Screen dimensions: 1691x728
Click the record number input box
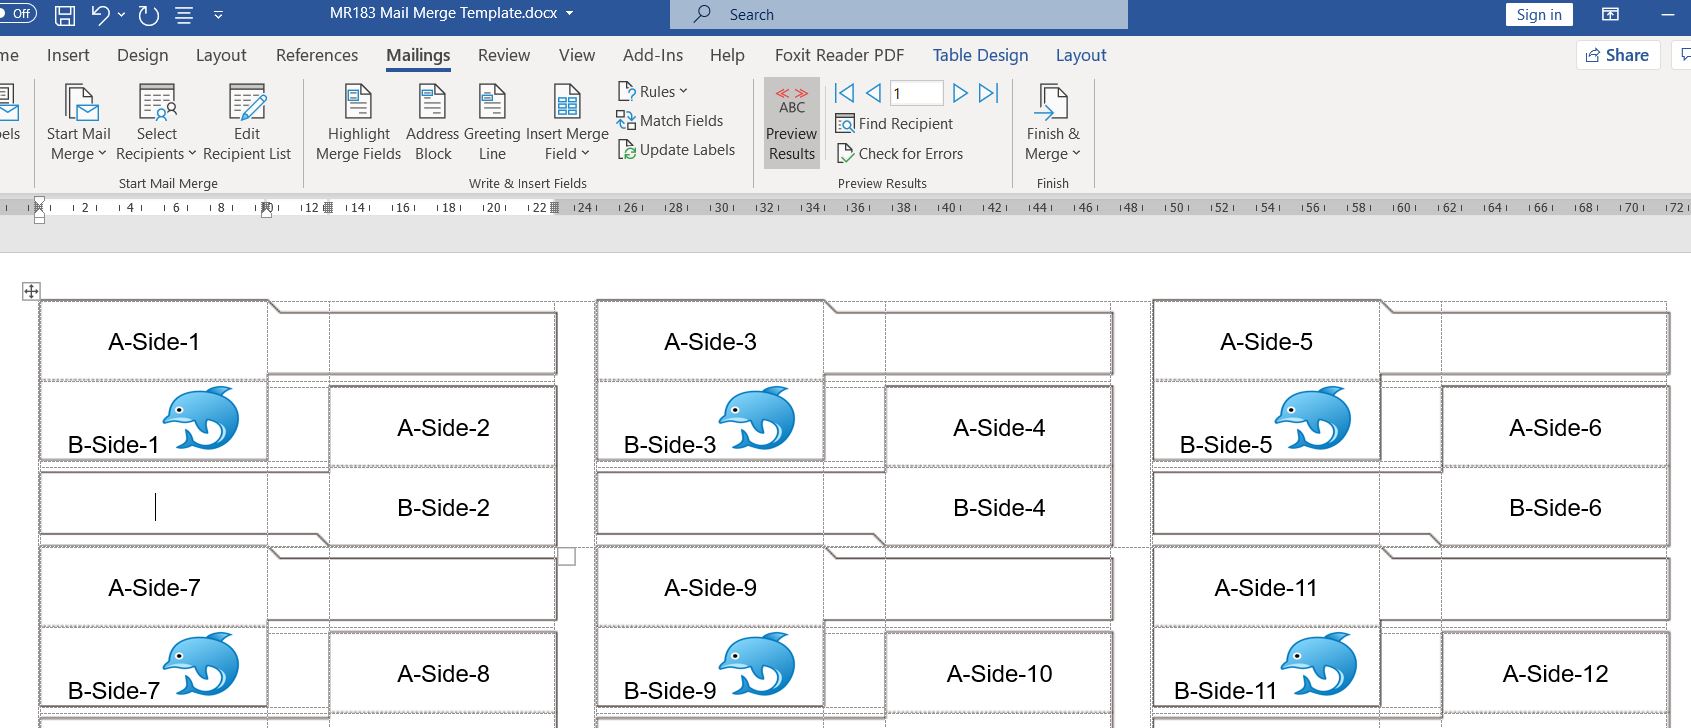916,93
